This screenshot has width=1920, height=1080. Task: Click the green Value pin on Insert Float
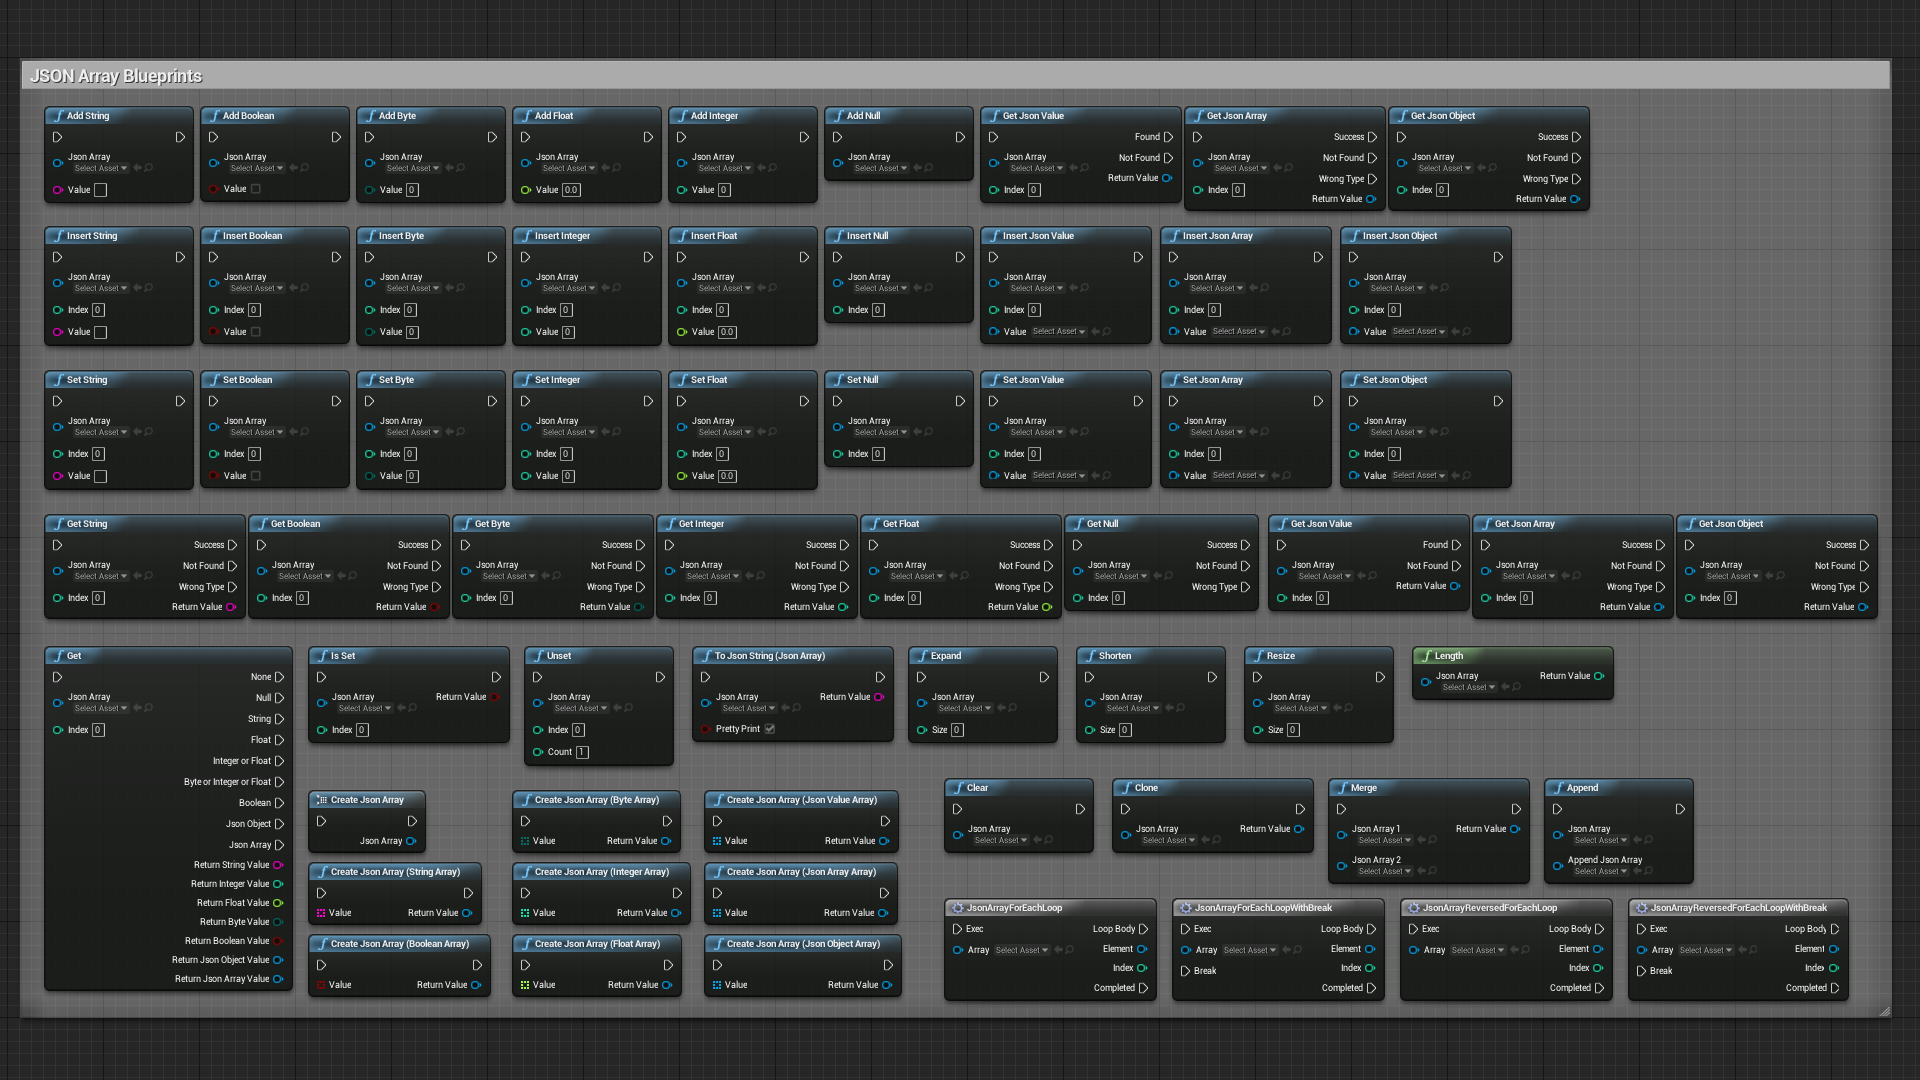click(x=682, y=332)
